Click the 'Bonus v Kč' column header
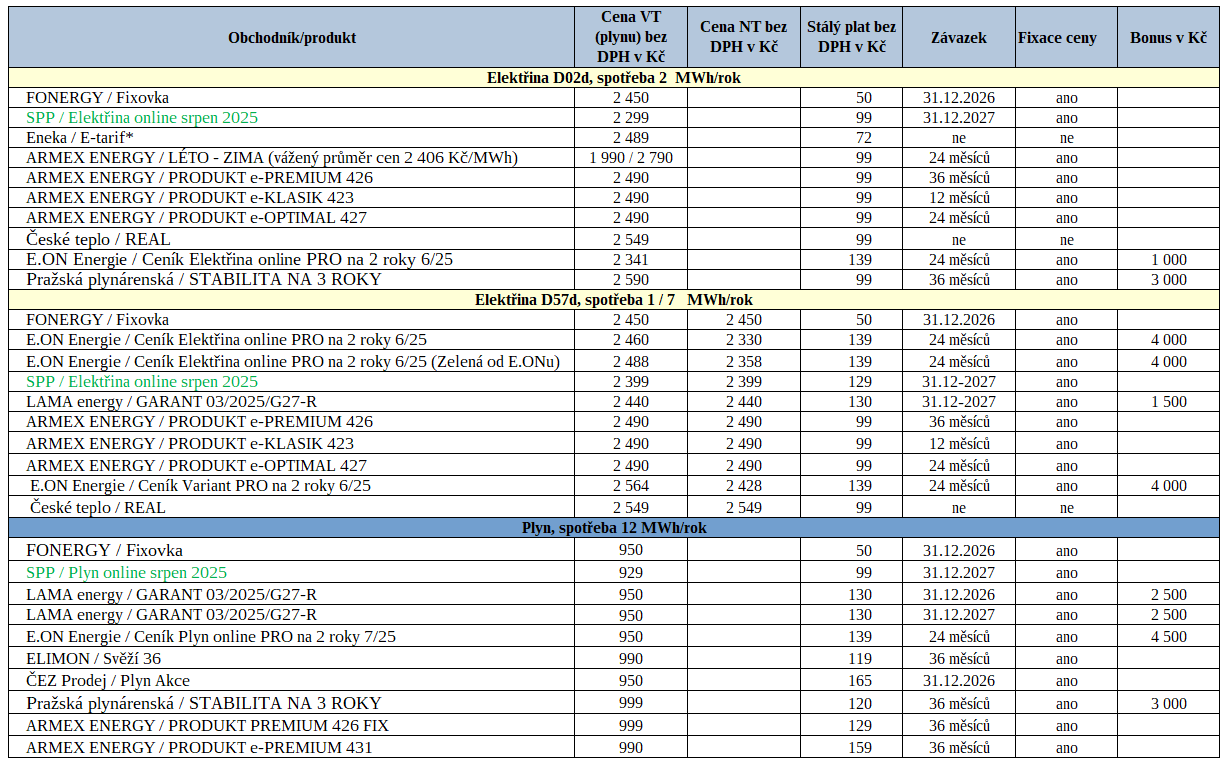This screenshot has height=768, width=1225. click(1168, 38)
